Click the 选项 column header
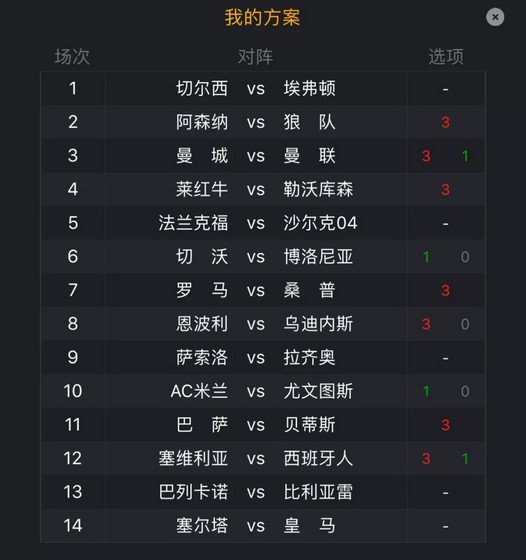 [446, 57]
